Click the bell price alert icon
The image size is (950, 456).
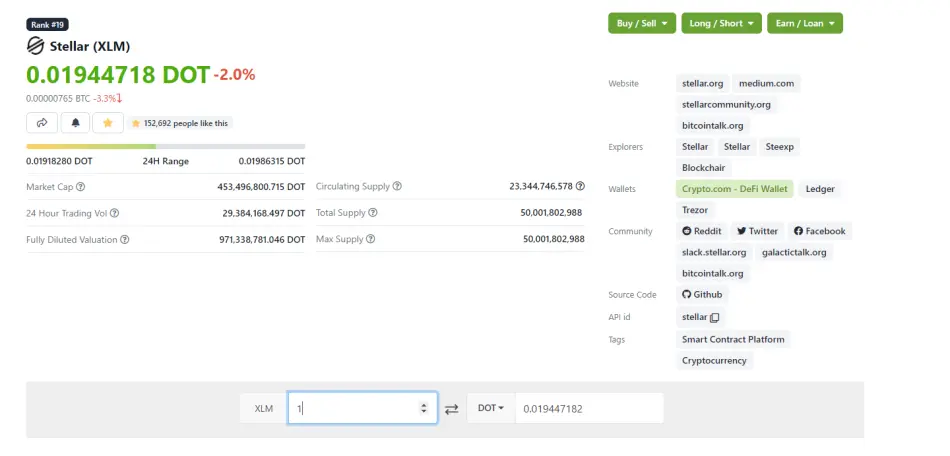click(75, 123)
